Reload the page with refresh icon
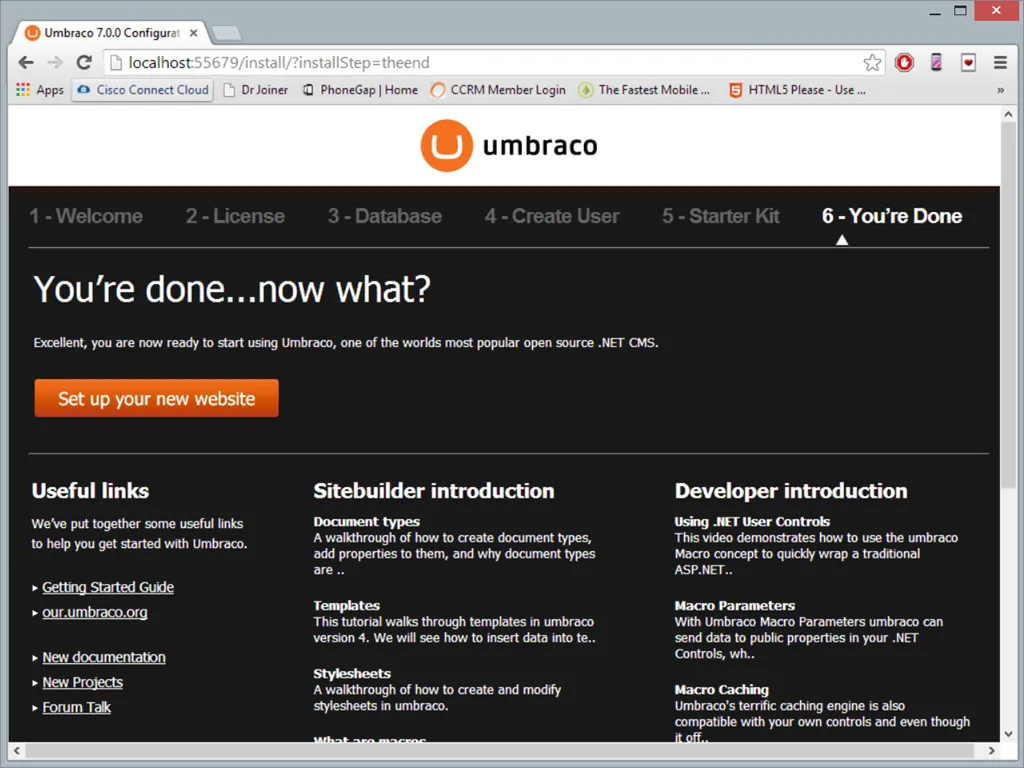Screen dimensions: 1024x768 pos(84,62)
